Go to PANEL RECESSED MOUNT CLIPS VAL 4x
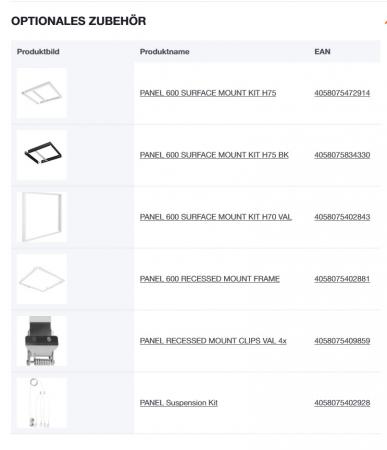The height and width of the screenshot is (450, 387). (x=213, y=341)
